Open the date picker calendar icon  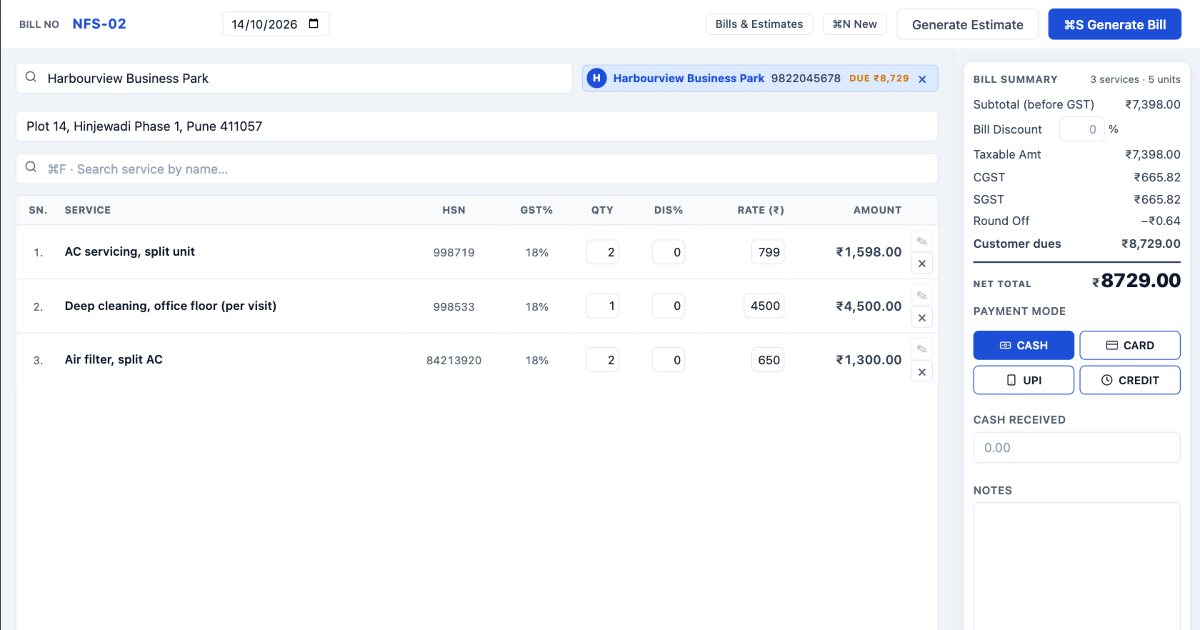click(x=314, y=24)
